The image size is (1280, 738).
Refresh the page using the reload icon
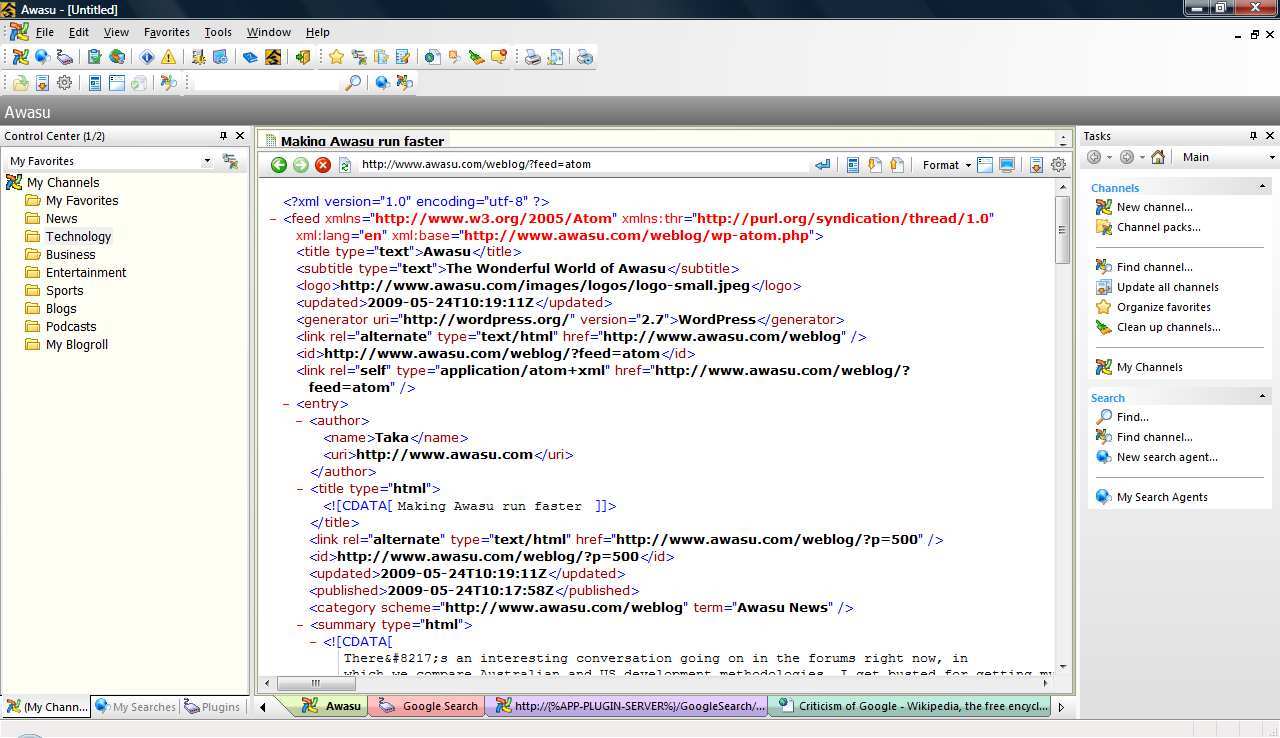click(x=344, y=165)
